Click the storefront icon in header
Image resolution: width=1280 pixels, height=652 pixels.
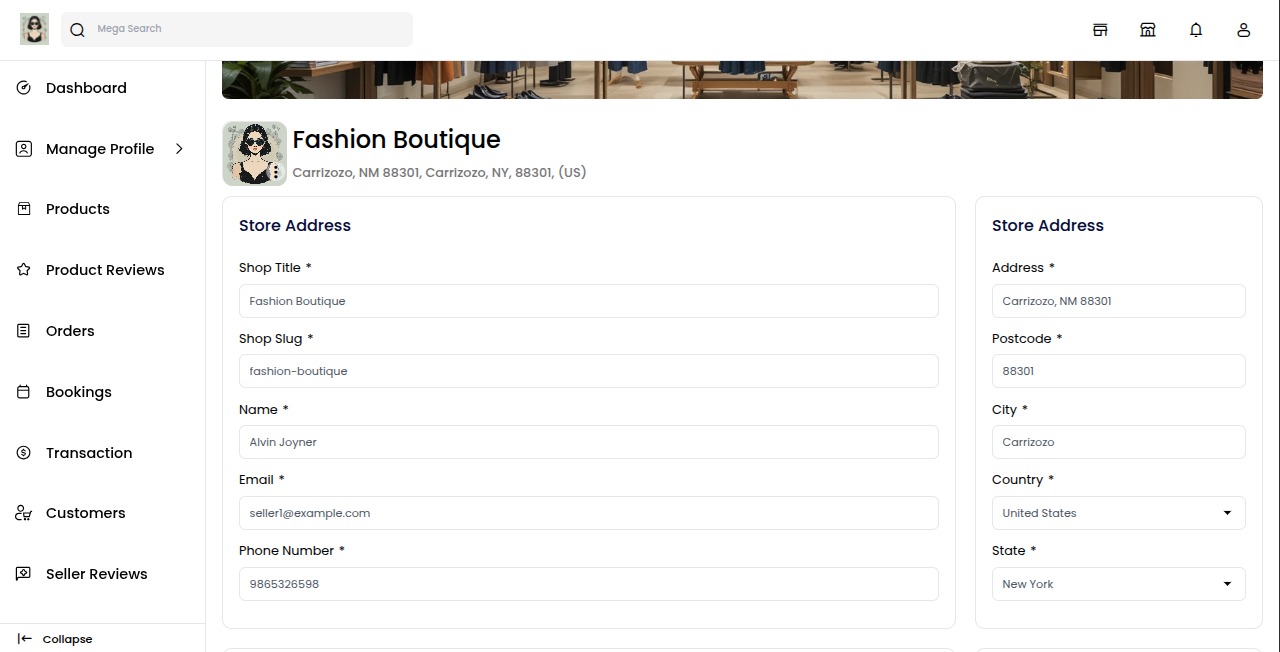point(1100,30)
